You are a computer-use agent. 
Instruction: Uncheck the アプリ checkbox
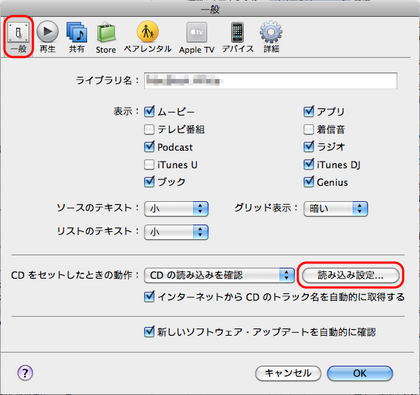pos(309,111)
